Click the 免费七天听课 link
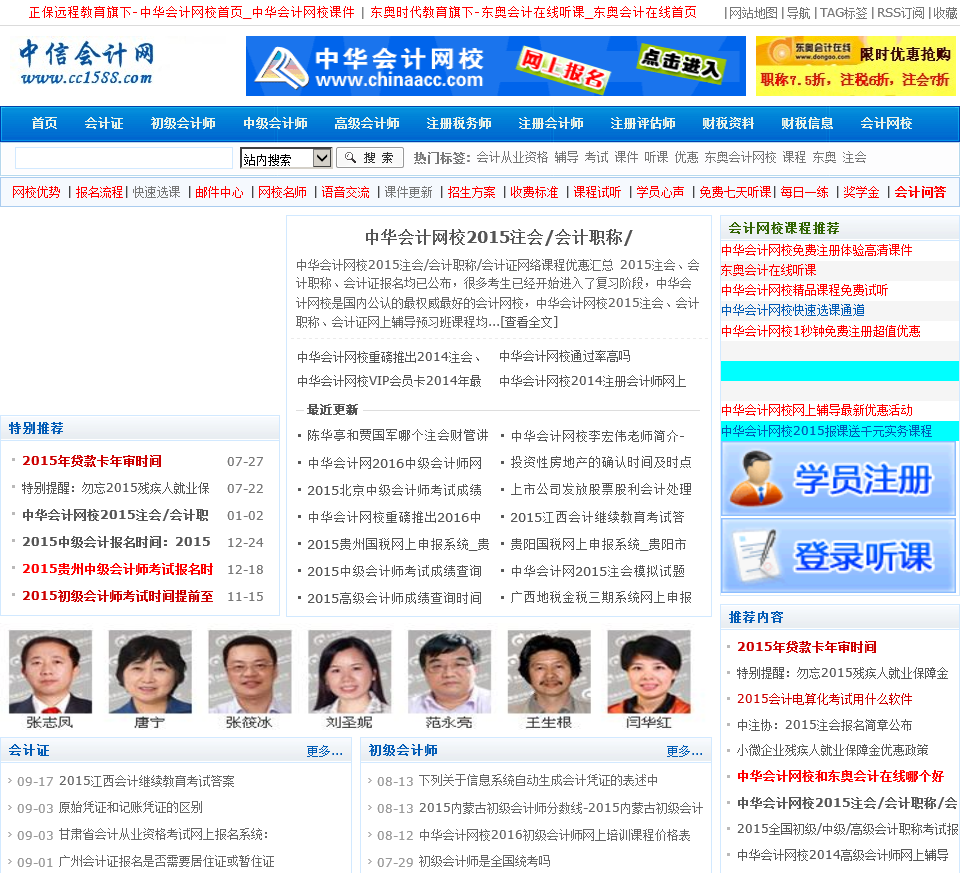 pyautogui.click(x=735, y=192)
